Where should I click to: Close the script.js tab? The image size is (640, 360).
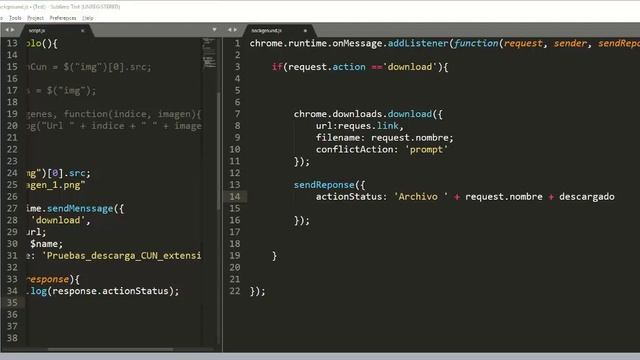coord(82,31)
